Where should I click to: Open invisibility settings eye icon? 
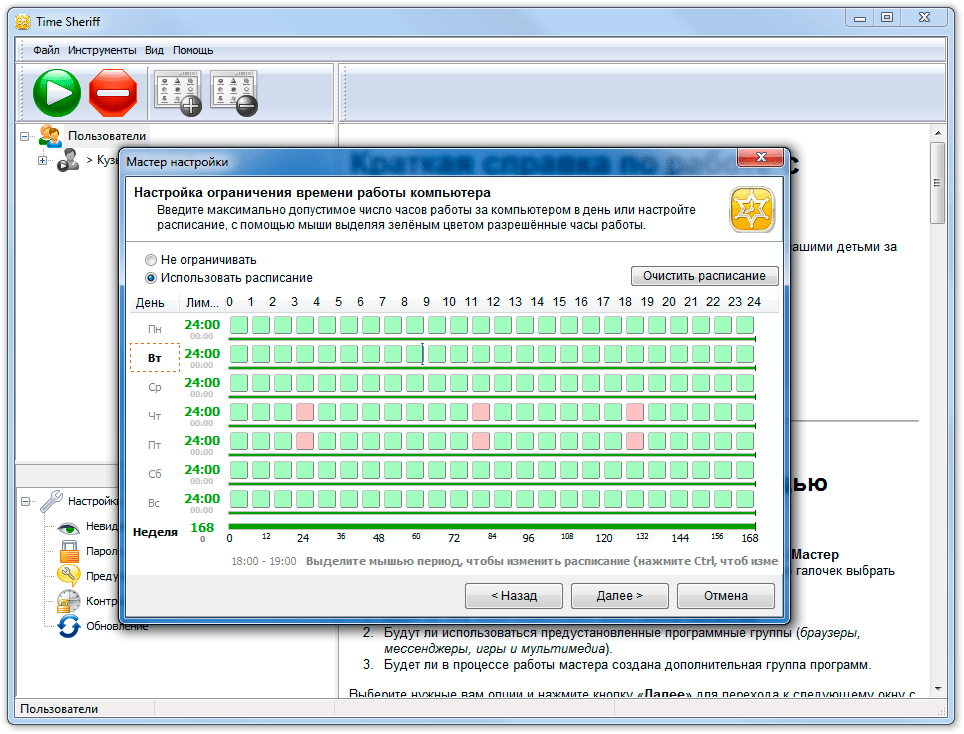click(x=68, y=527)
